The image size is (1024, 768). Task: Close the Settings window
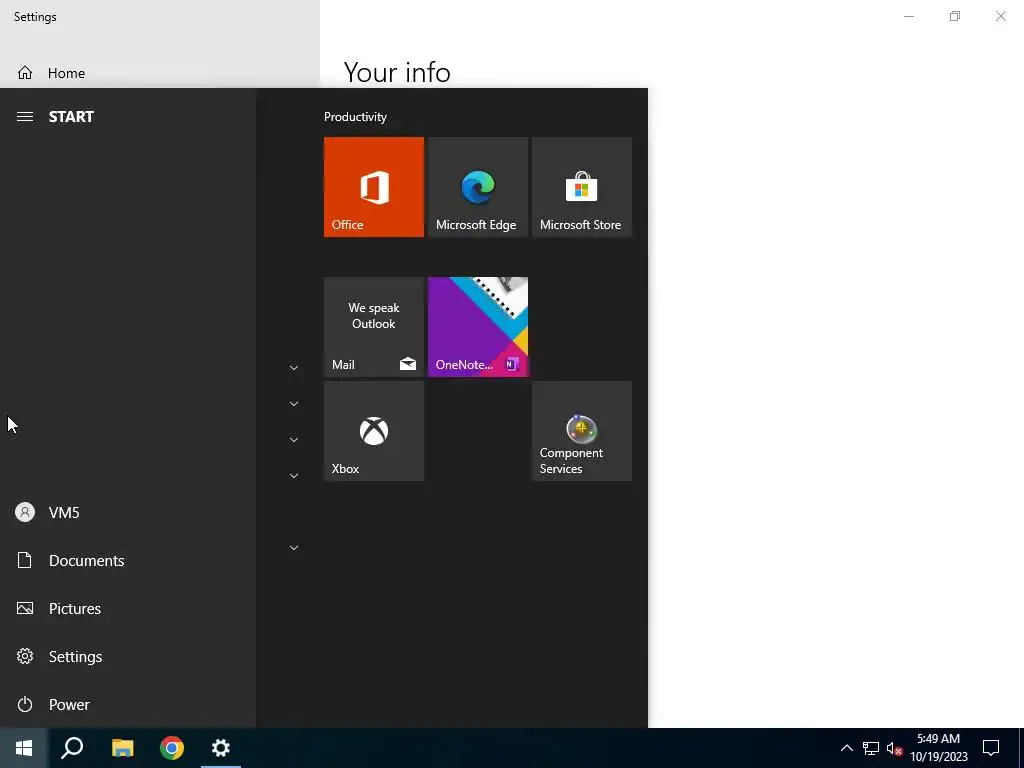(1000, 16)
